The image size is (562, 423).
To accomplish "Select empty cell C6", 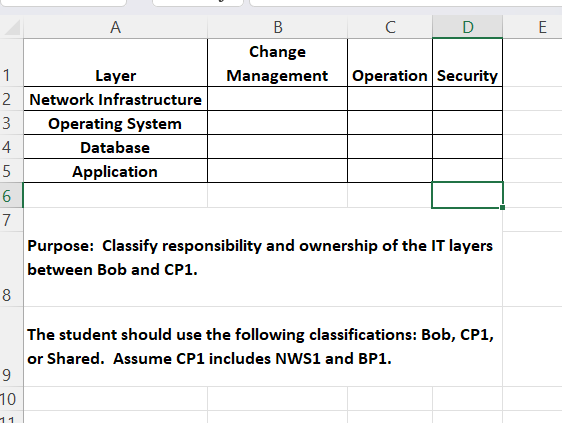I will click(x=390, y=195).
